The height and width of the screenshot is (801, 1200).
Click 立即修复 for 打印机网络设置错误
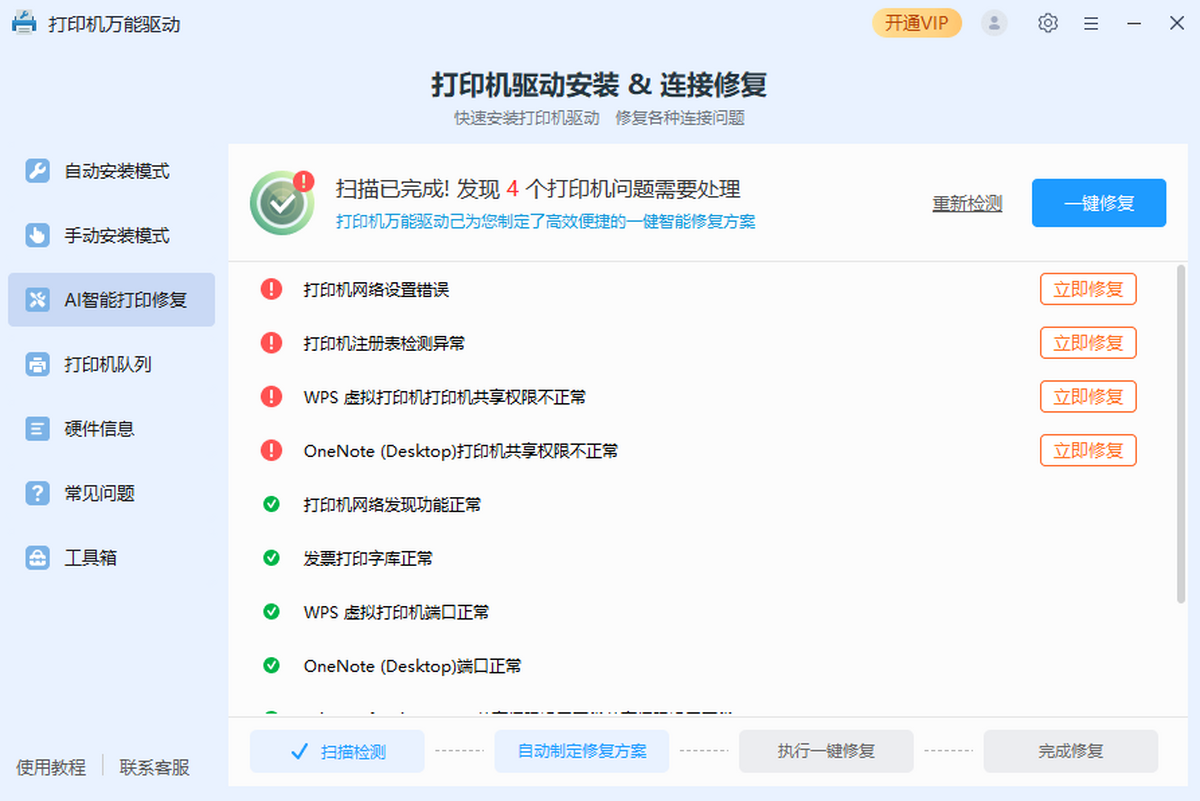[x=1088, y=289]
